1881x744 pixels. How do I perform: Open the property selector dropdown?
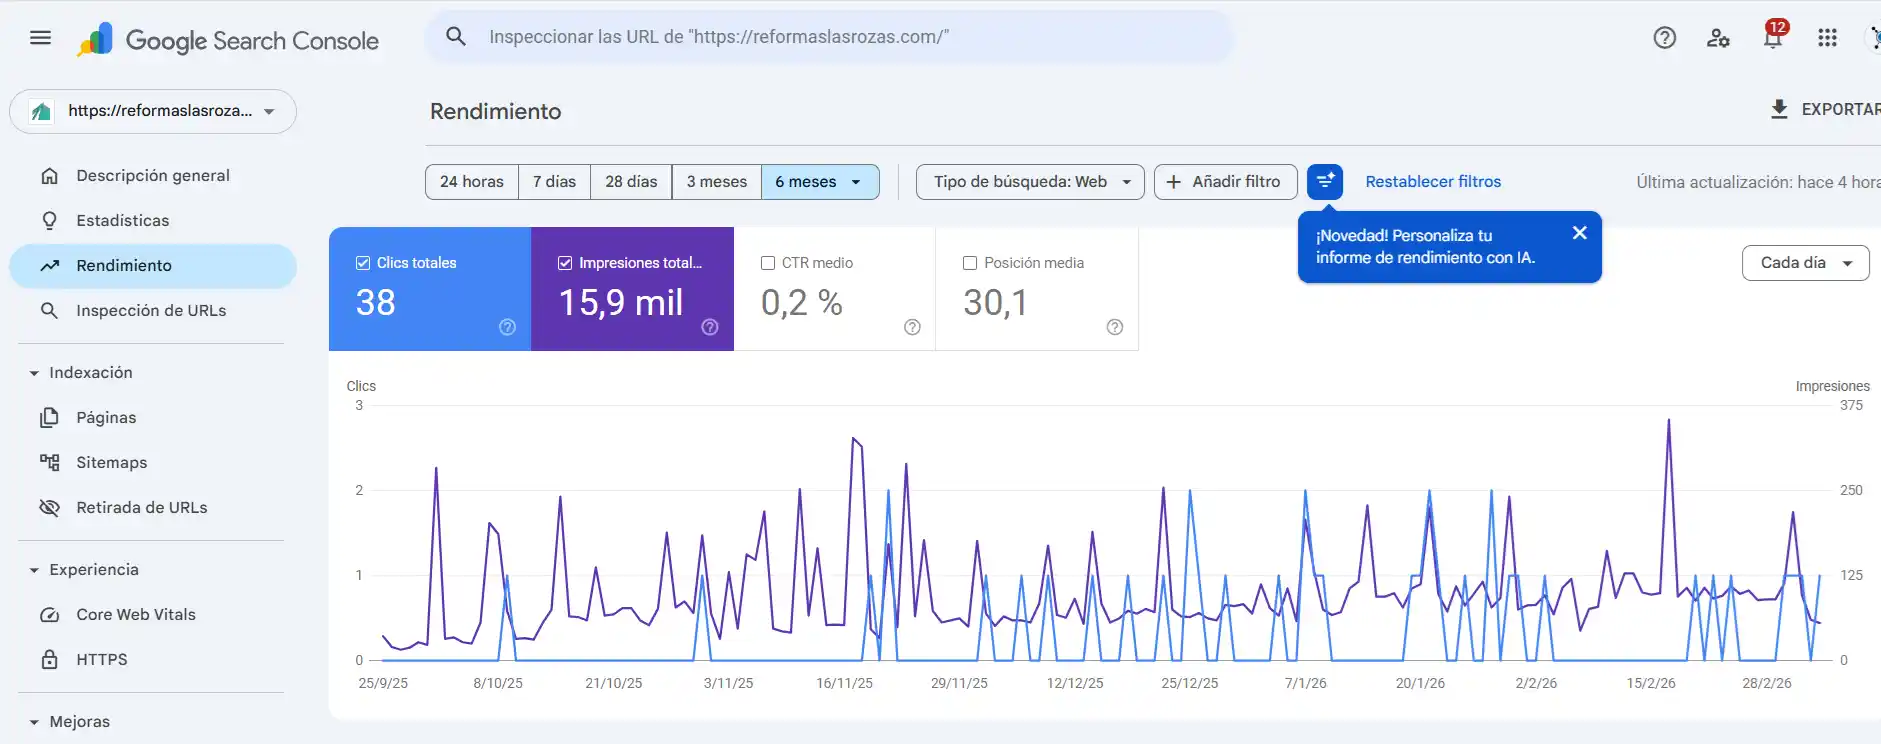153,111
